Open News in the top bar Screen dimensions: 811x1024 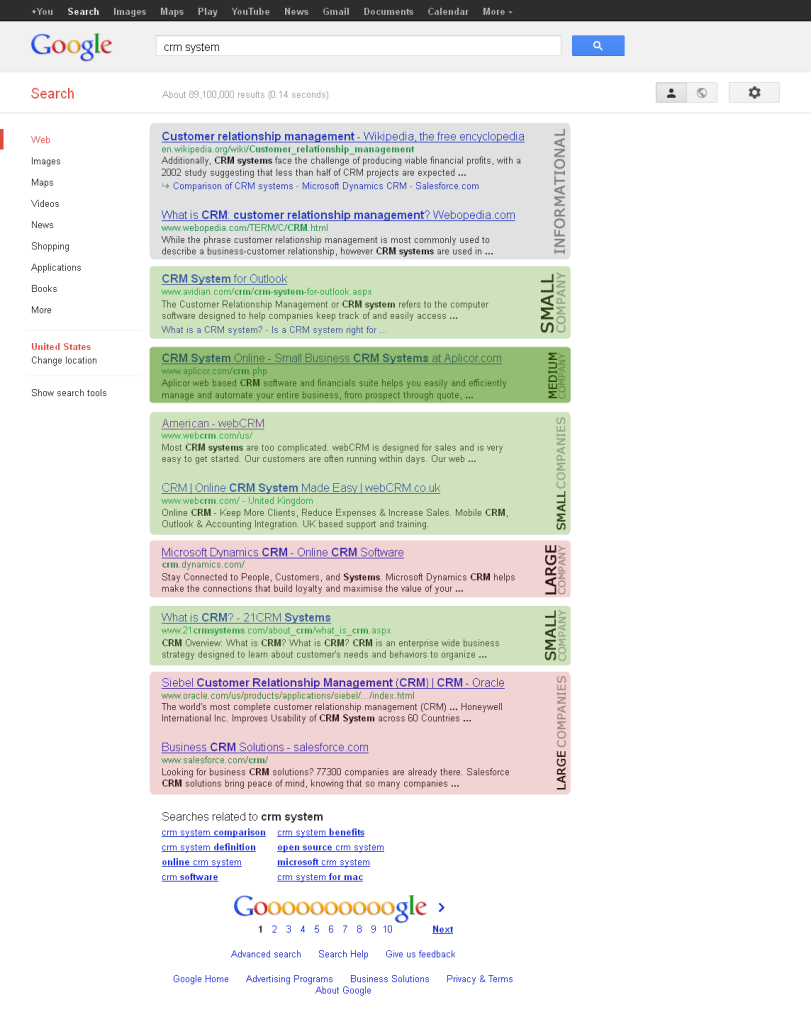(x=296, y=12)
